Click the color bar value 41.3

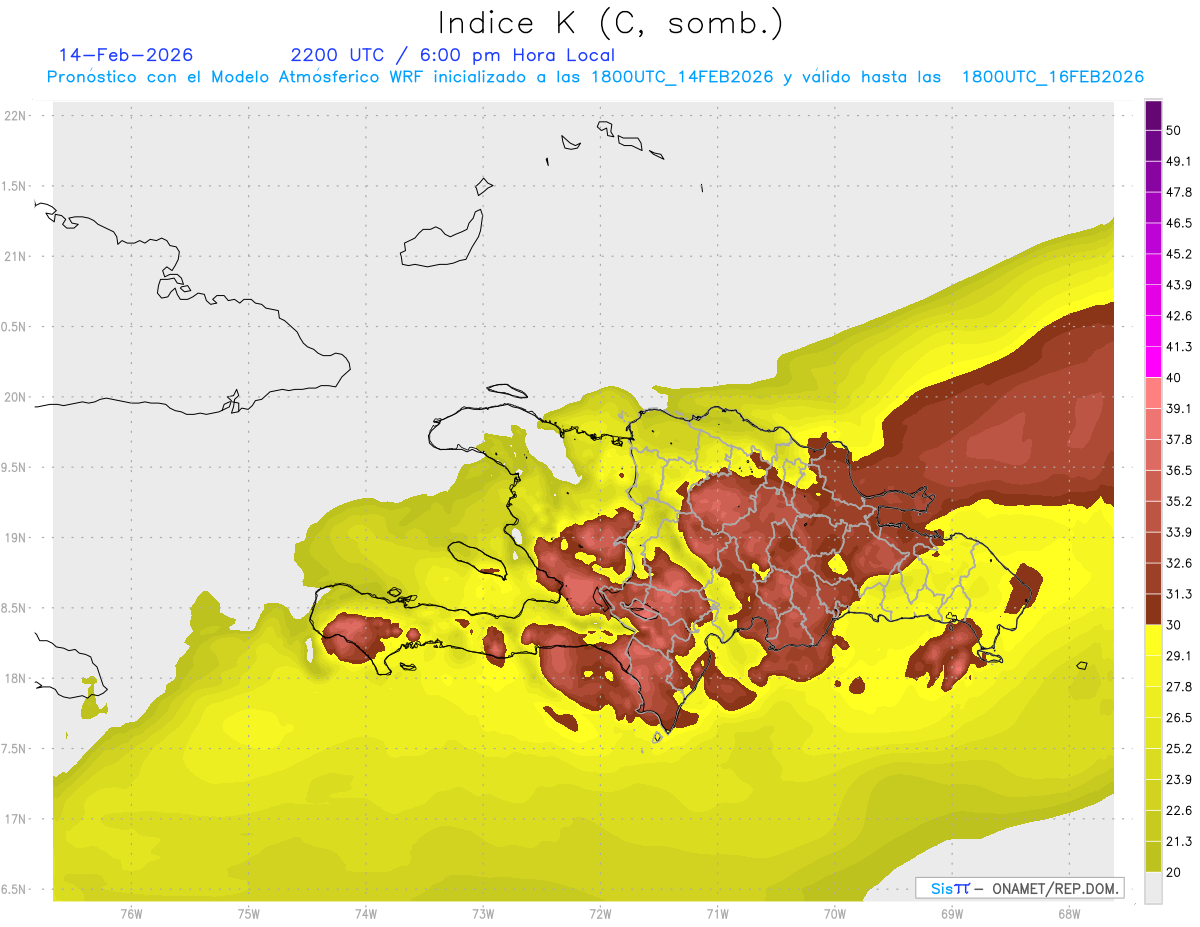1179,347
